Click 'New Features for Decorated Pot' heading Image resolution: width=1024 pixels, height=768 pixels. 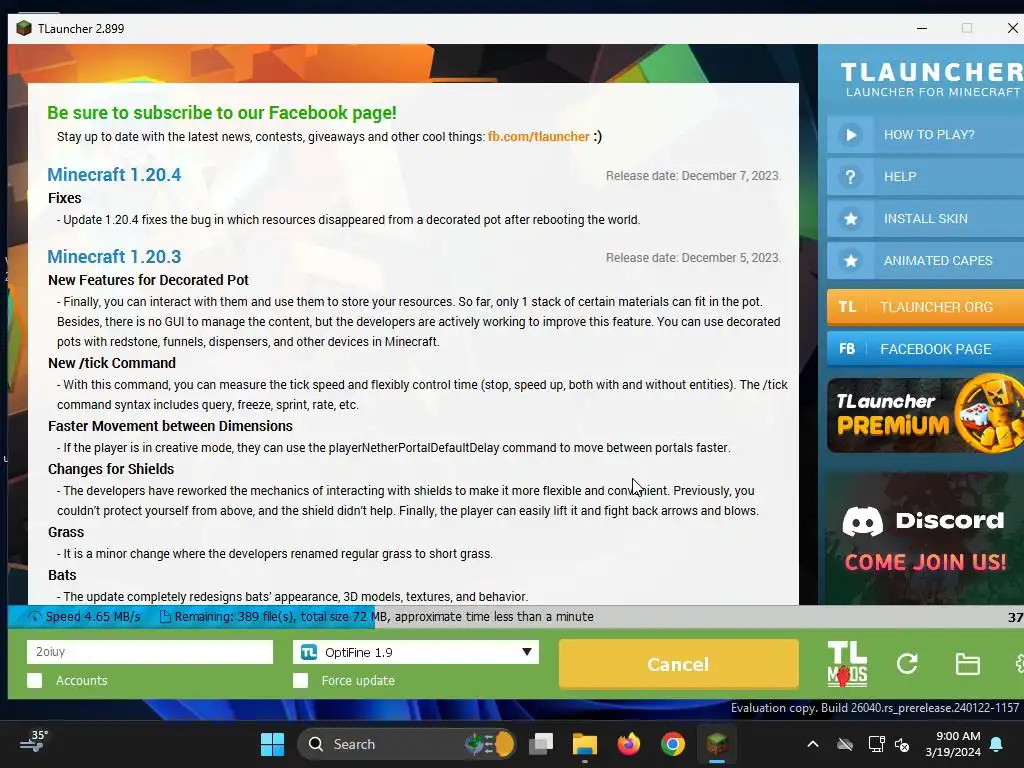(x=148, y=280)
